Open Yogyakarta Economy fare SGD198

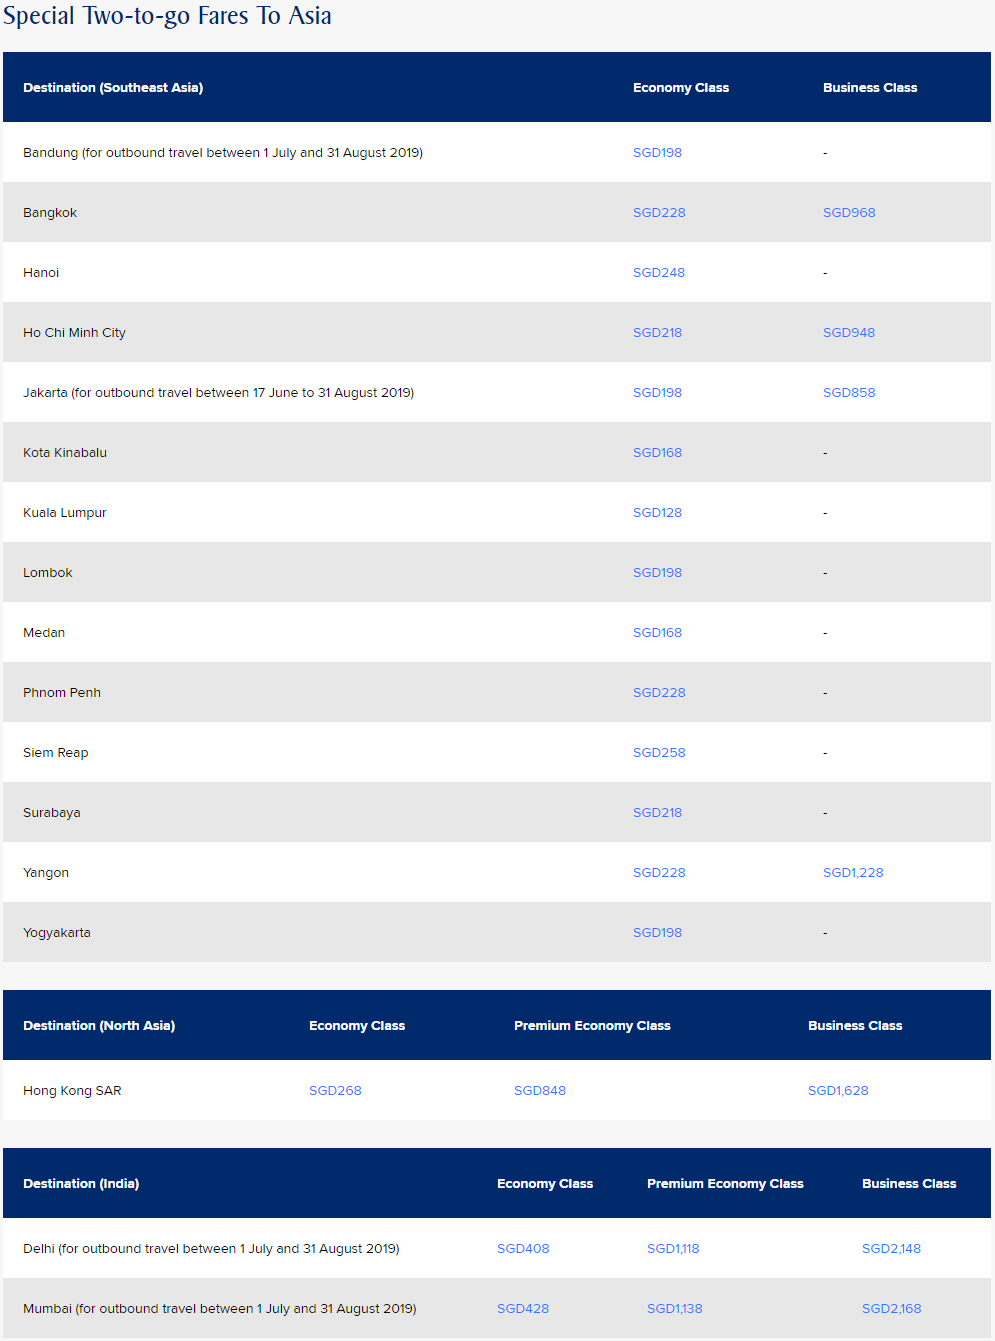(657, 933)
